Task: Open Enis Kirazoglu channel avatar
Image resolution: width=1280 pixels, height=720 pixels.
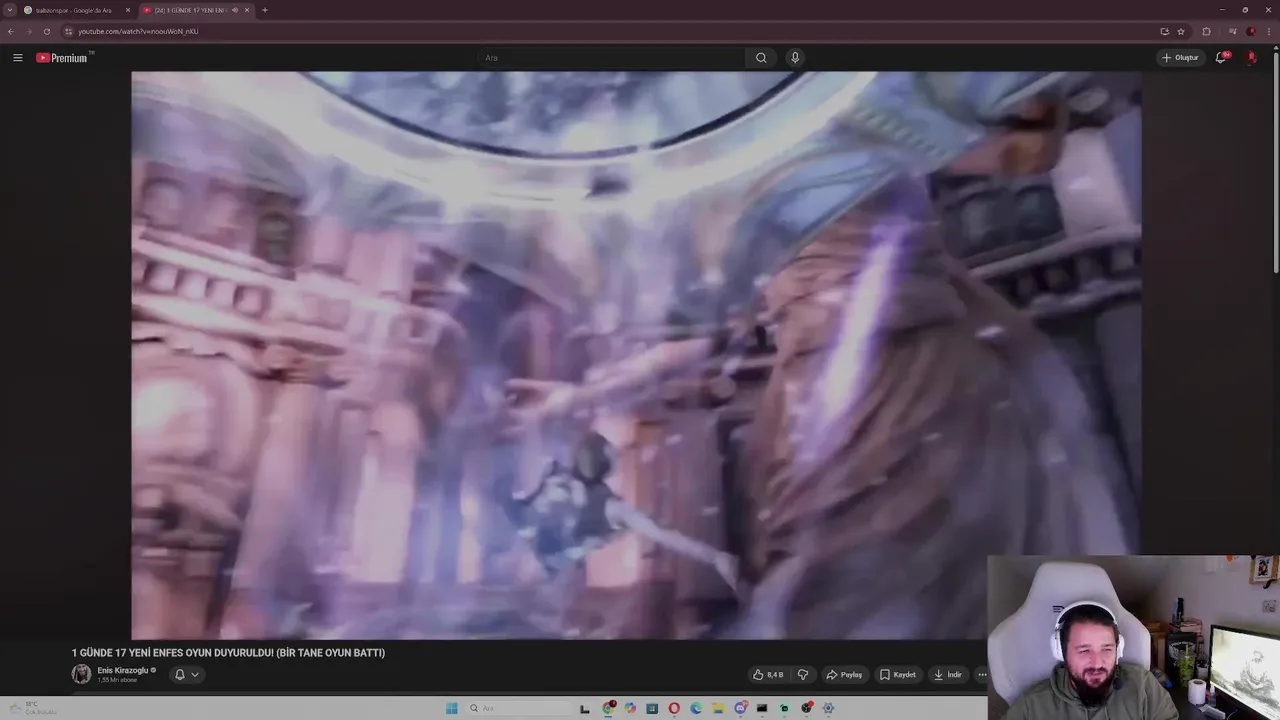Action: pos(81,674)
